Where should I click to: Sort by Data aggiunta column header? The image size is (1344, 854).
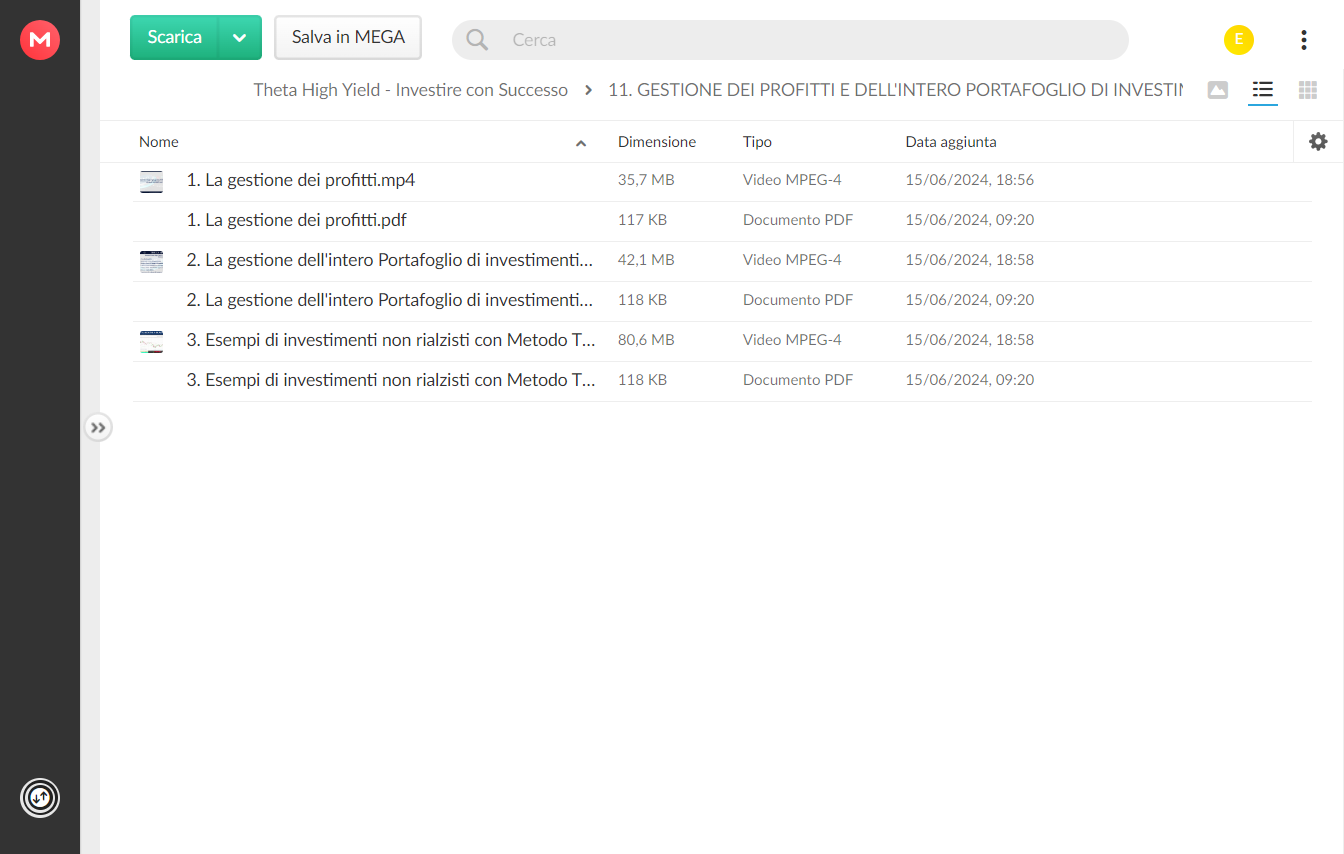coord(951,142)
